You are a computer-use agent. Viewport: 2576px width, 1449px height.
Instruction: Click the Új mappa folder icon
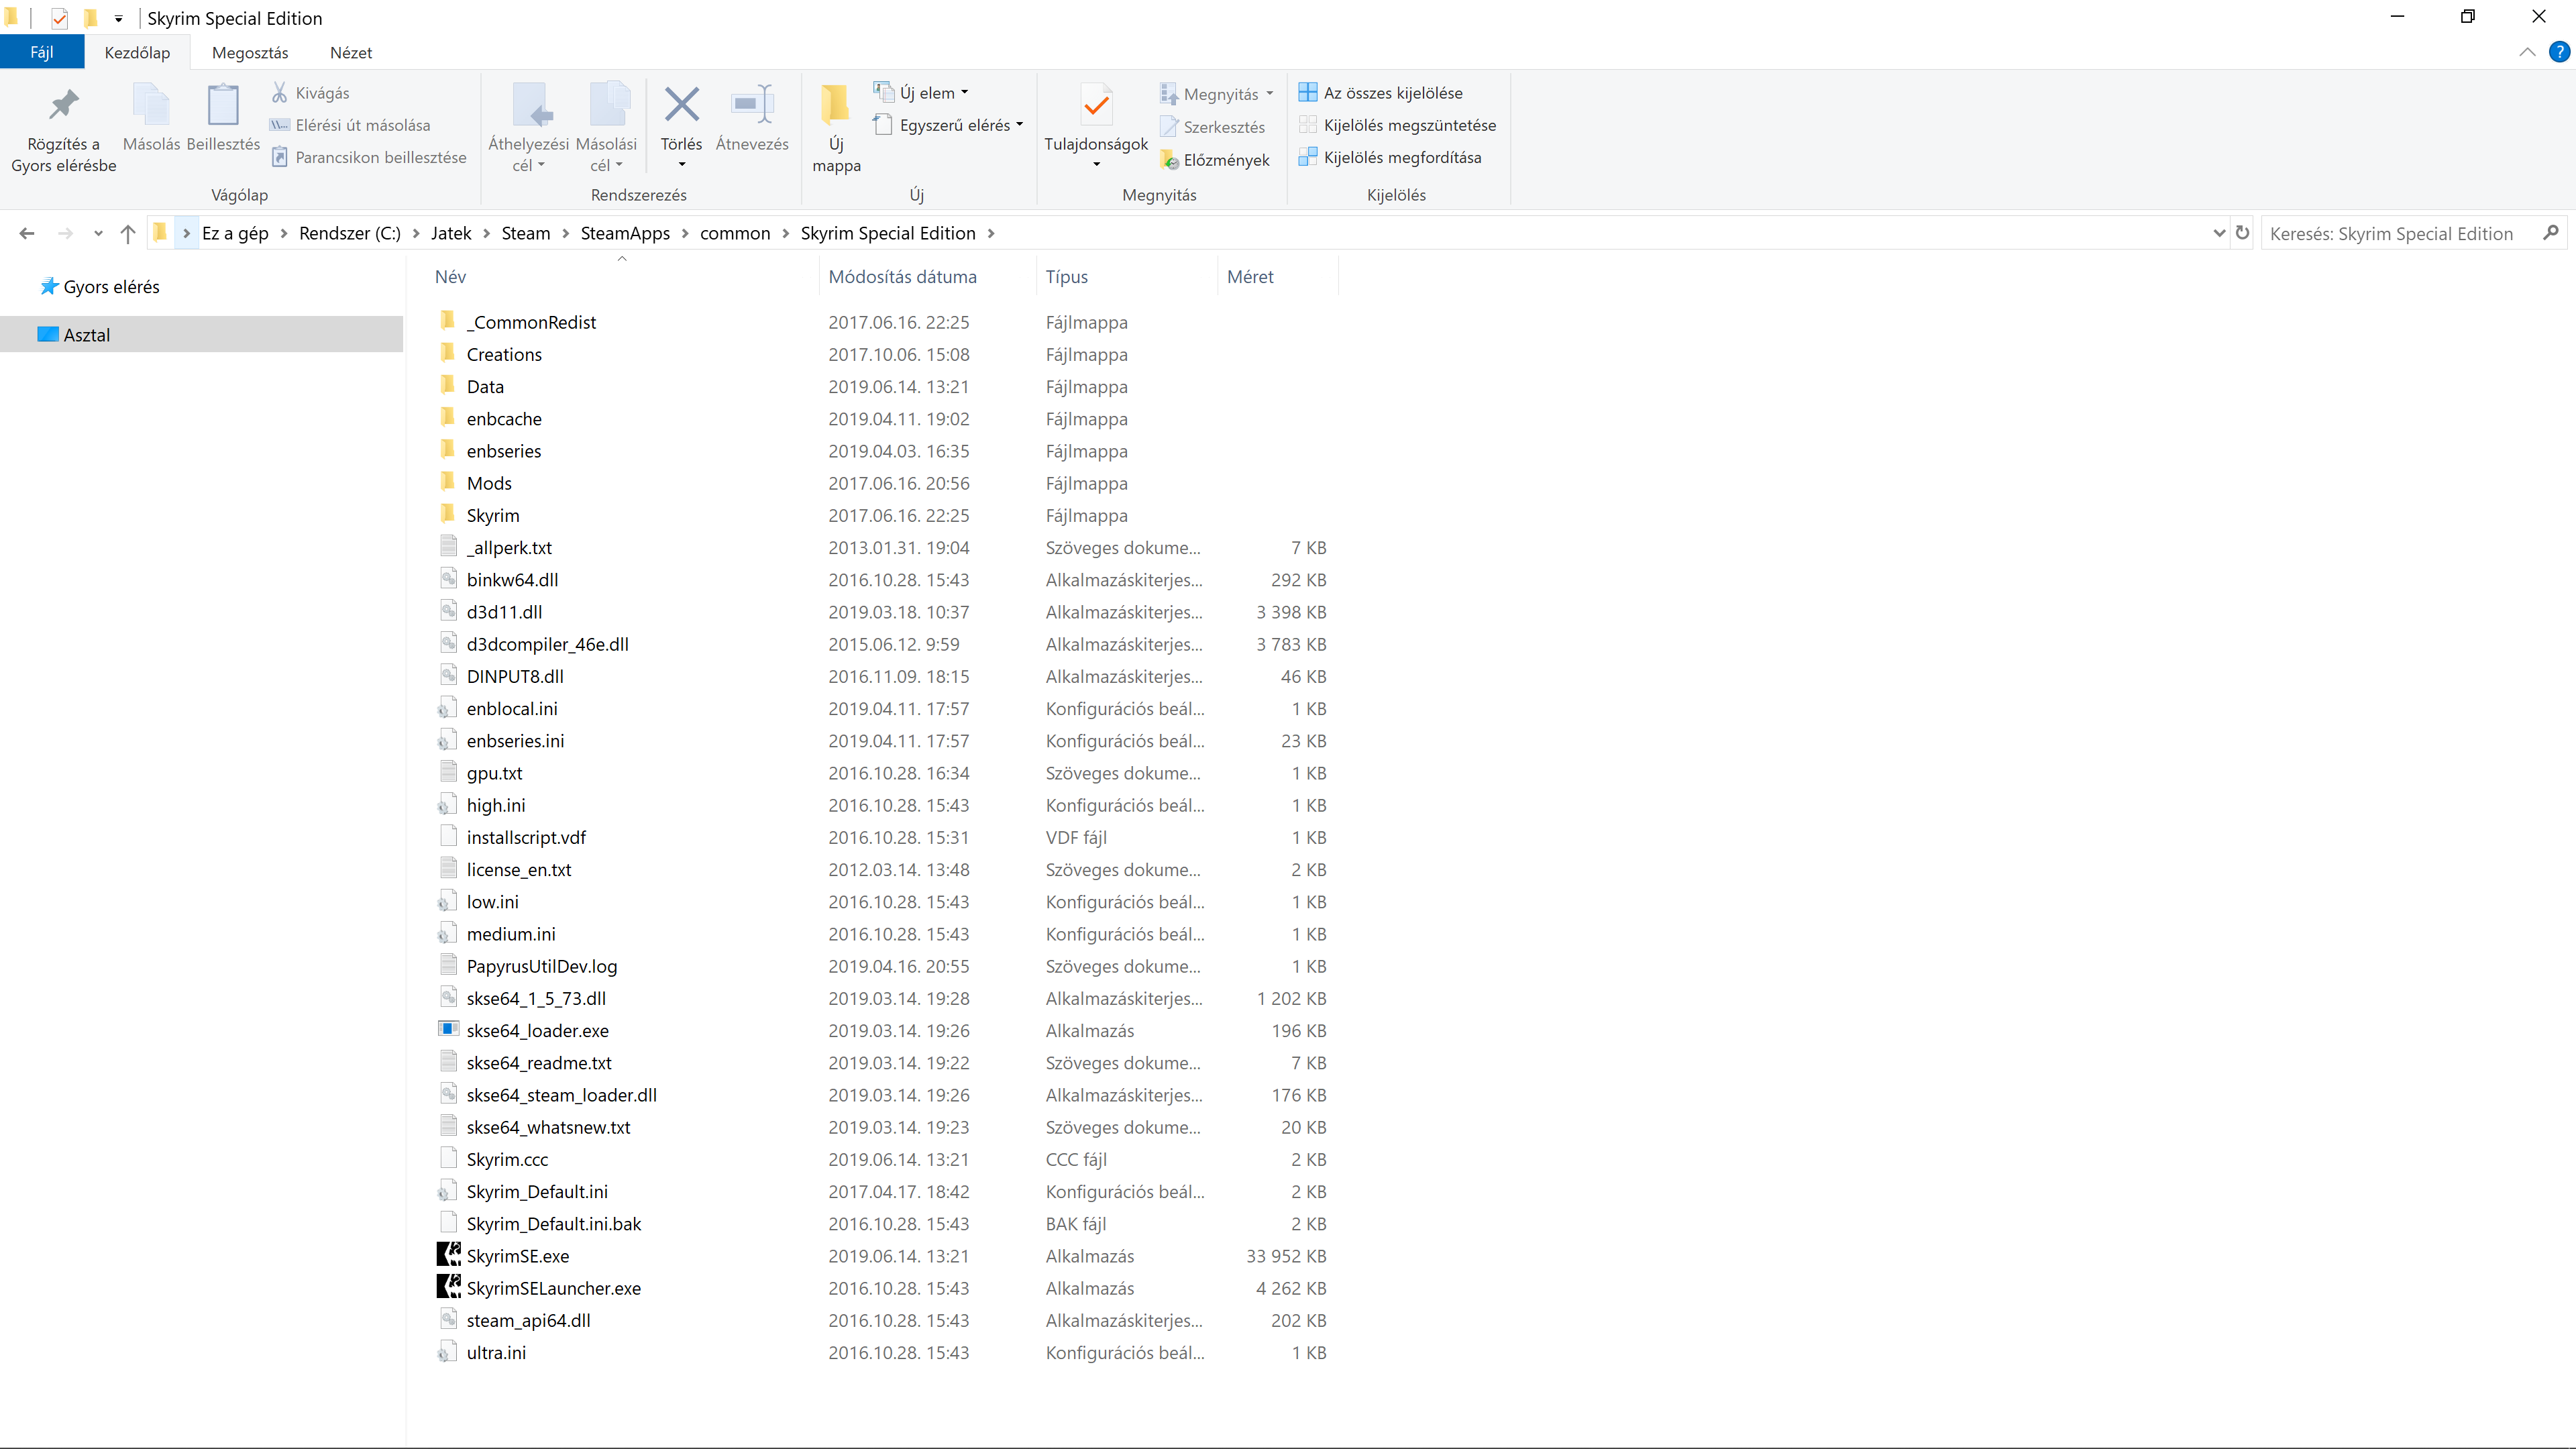(835, 104)
